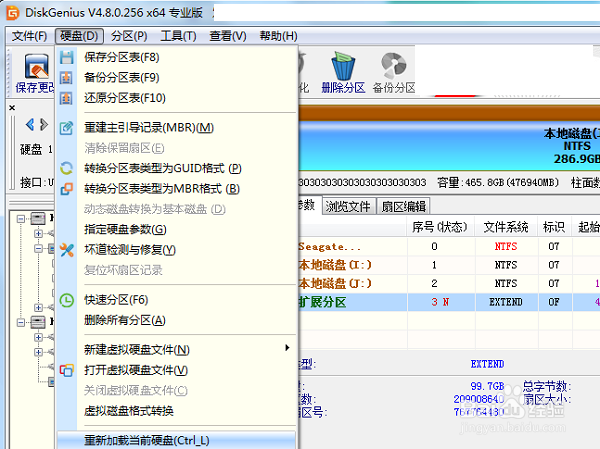Expand first partition under first disk

pos(38,233)
